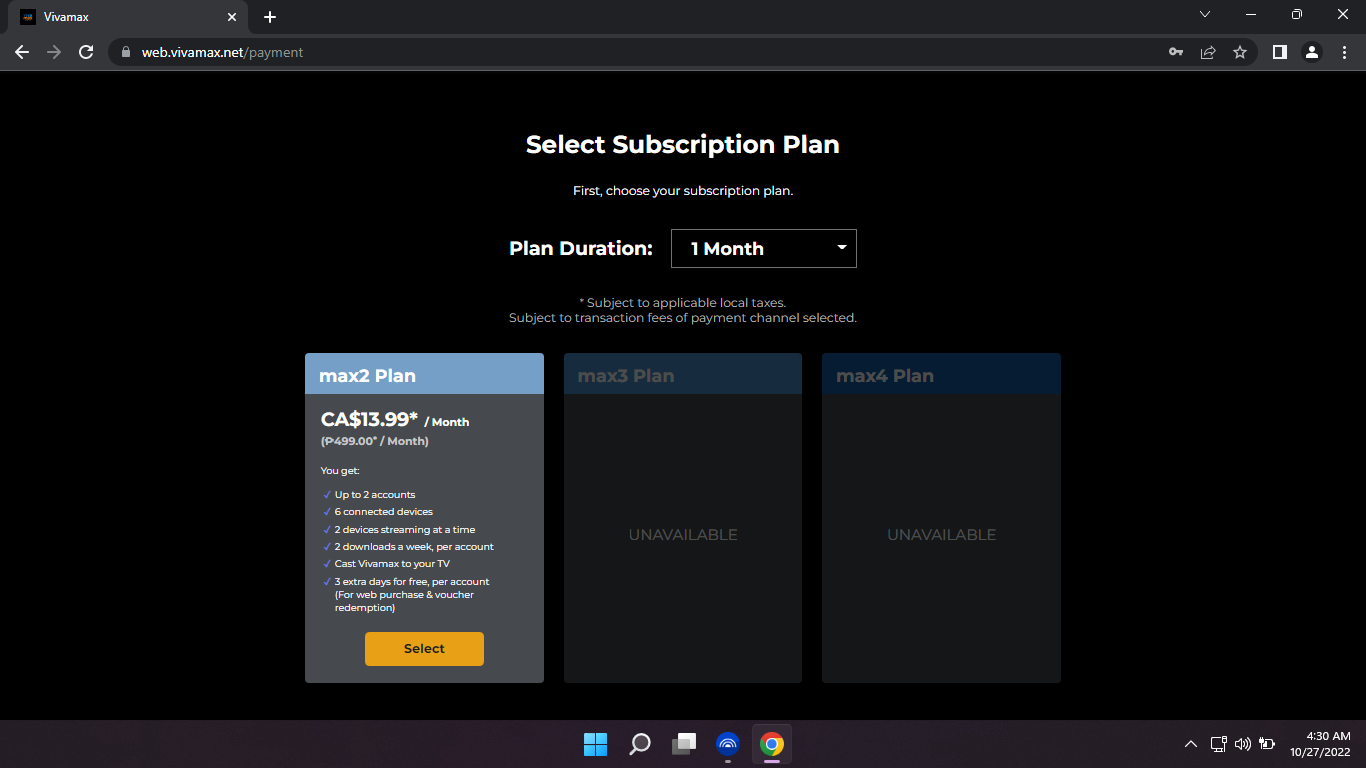
Task: Click the unavailable max4 Plan card
Action: [x=941, y=518]
